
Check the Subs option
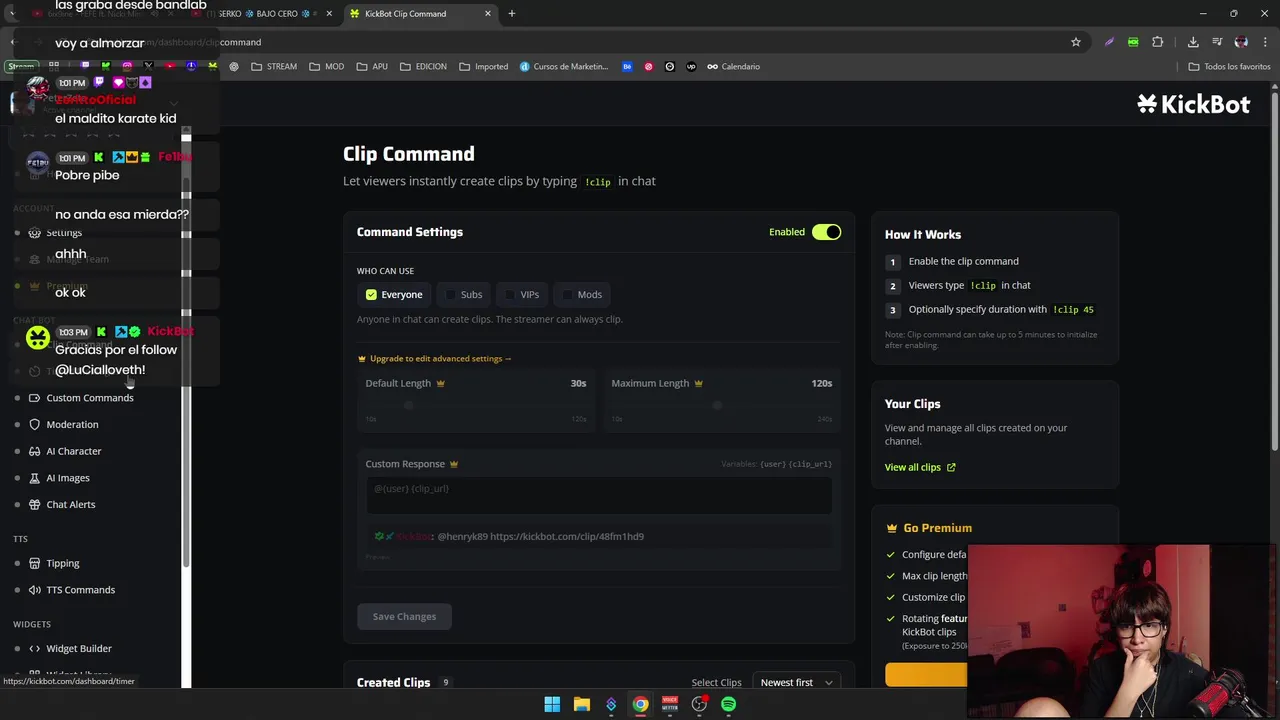[464, 294]
